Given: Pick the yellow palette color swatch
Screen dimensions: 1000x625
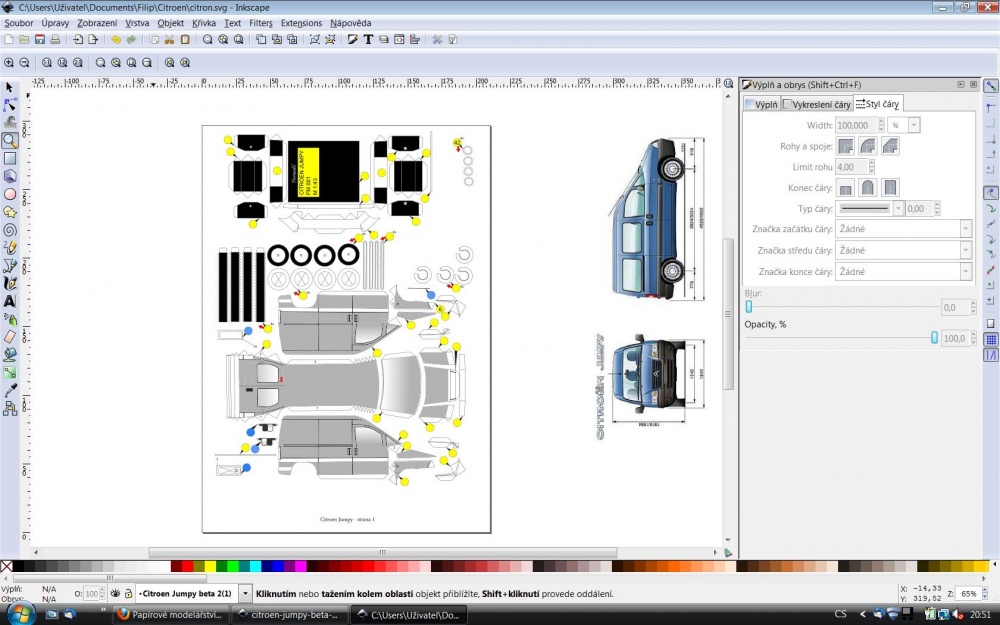Looking at the screenshot, I should pos(210,566).
